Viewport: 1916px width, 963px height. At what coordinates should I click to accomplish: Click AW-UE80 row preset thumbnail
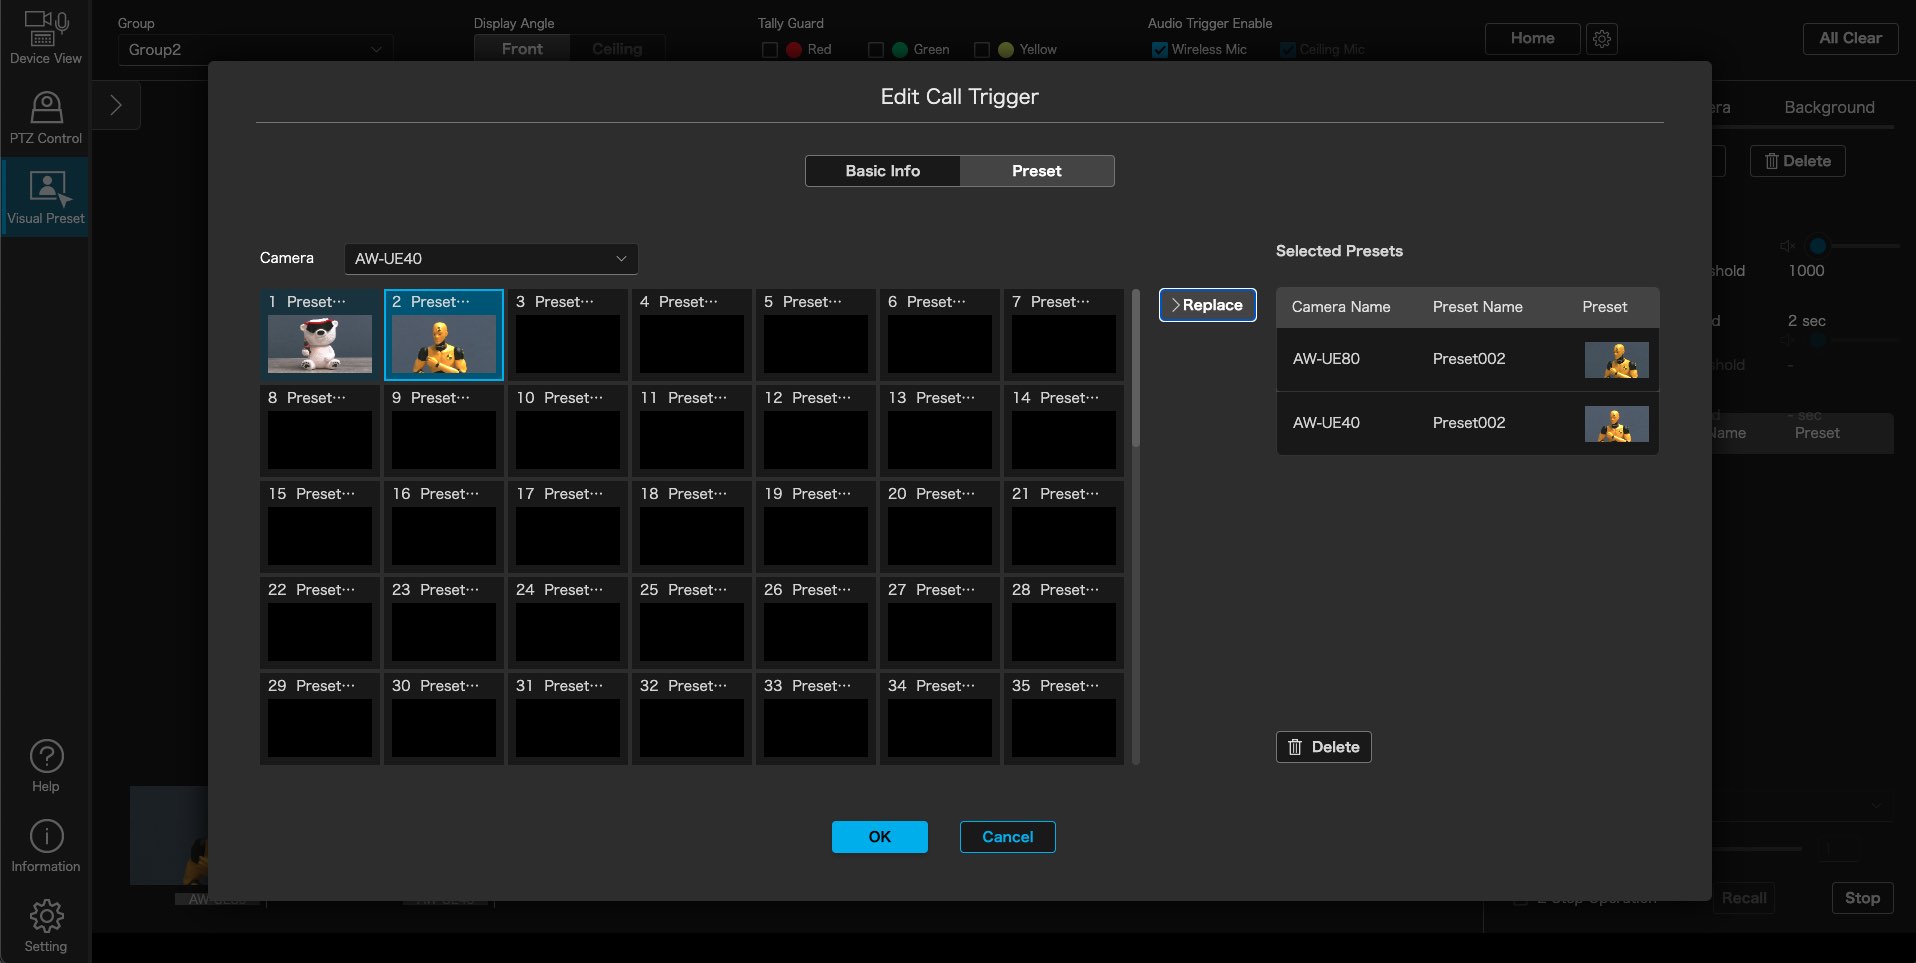coord(1617,360)
